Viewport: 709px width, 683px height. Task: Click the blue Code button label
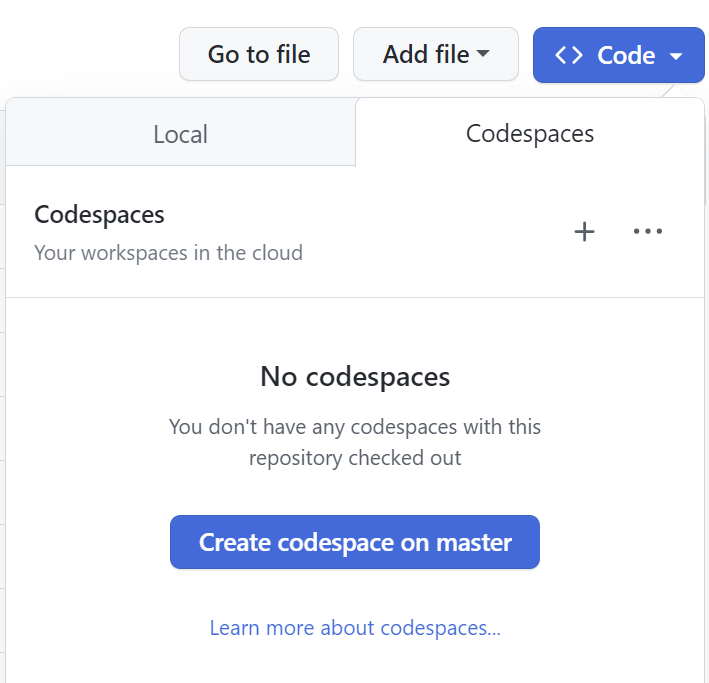pyautogui.click(x=626, y=55)
